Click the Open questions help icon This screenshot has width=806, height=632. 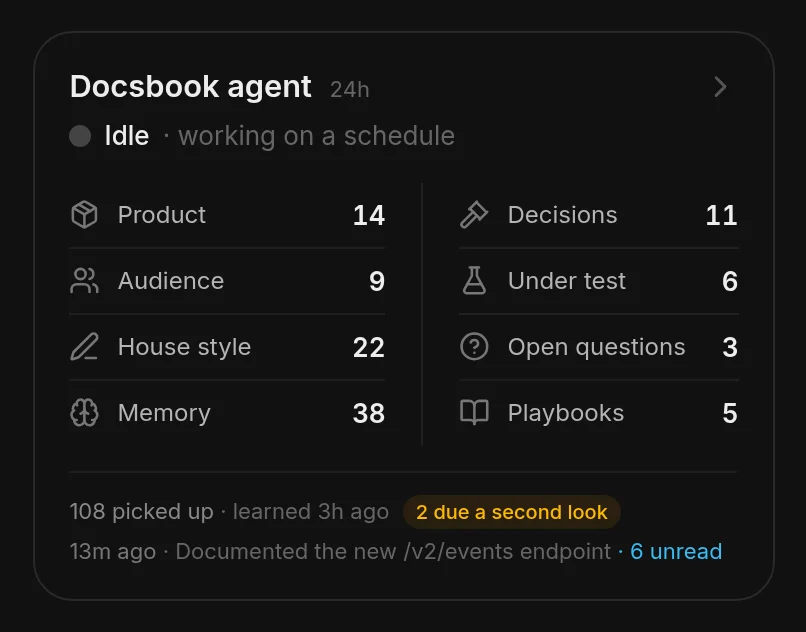474,347
